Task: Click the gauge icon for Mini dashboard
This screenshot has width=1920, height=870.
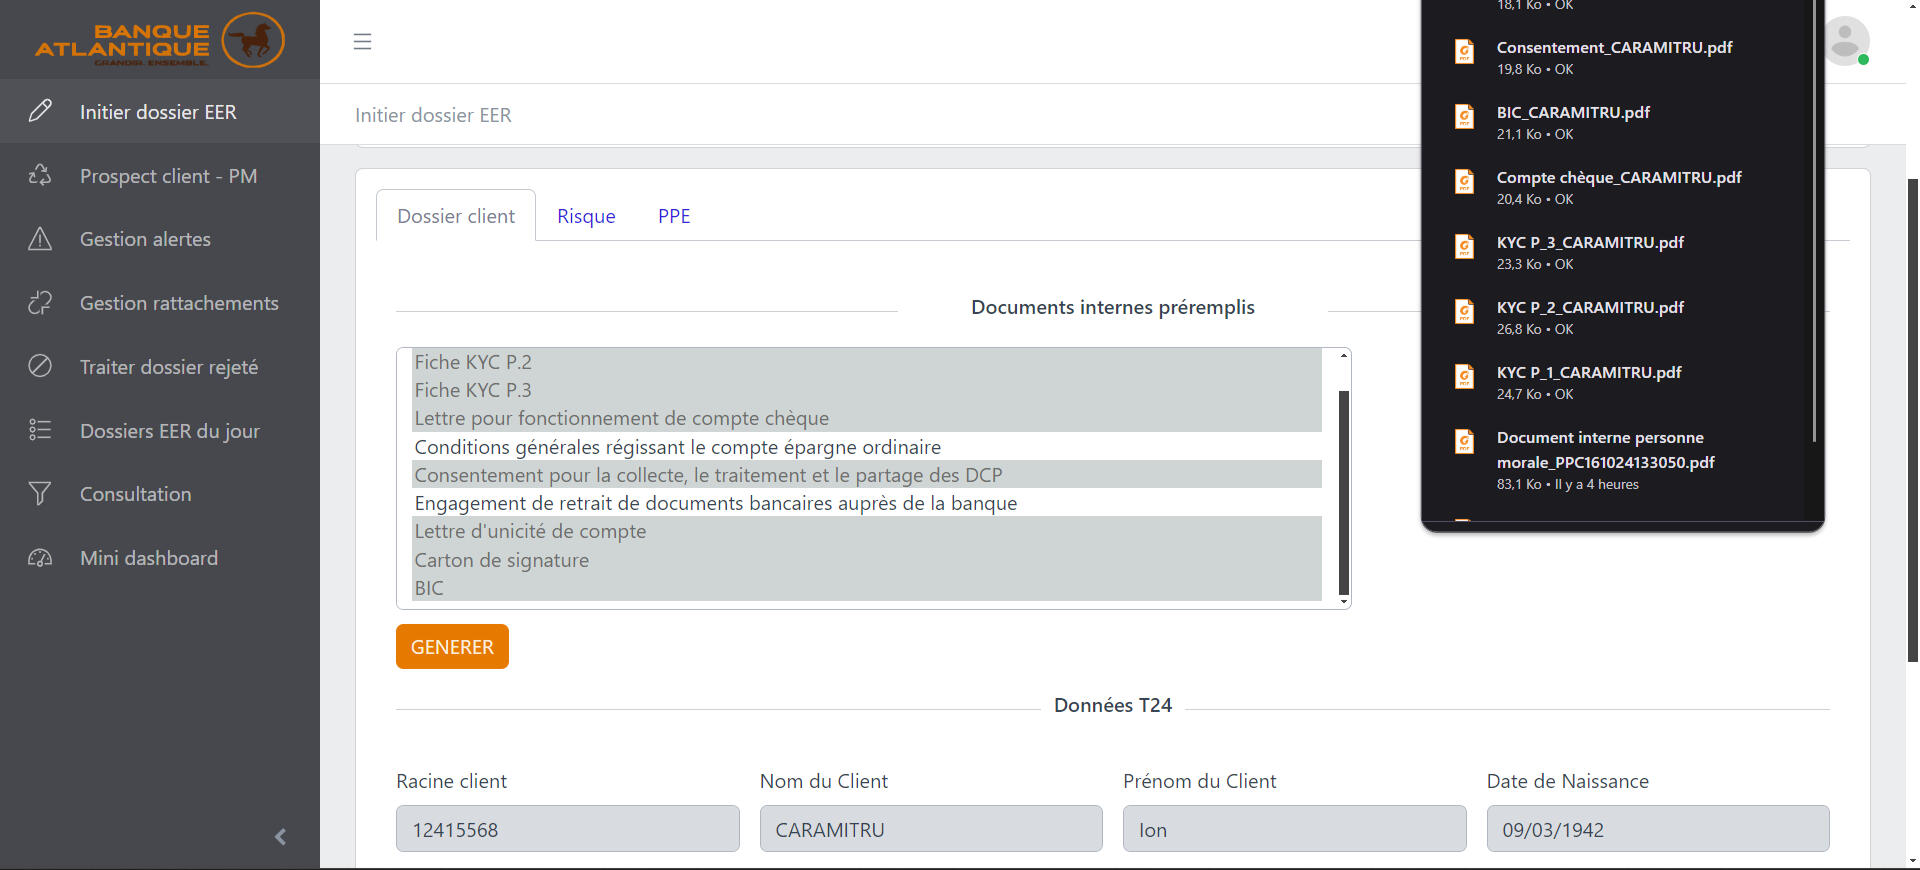Action: tap(40, 558)
